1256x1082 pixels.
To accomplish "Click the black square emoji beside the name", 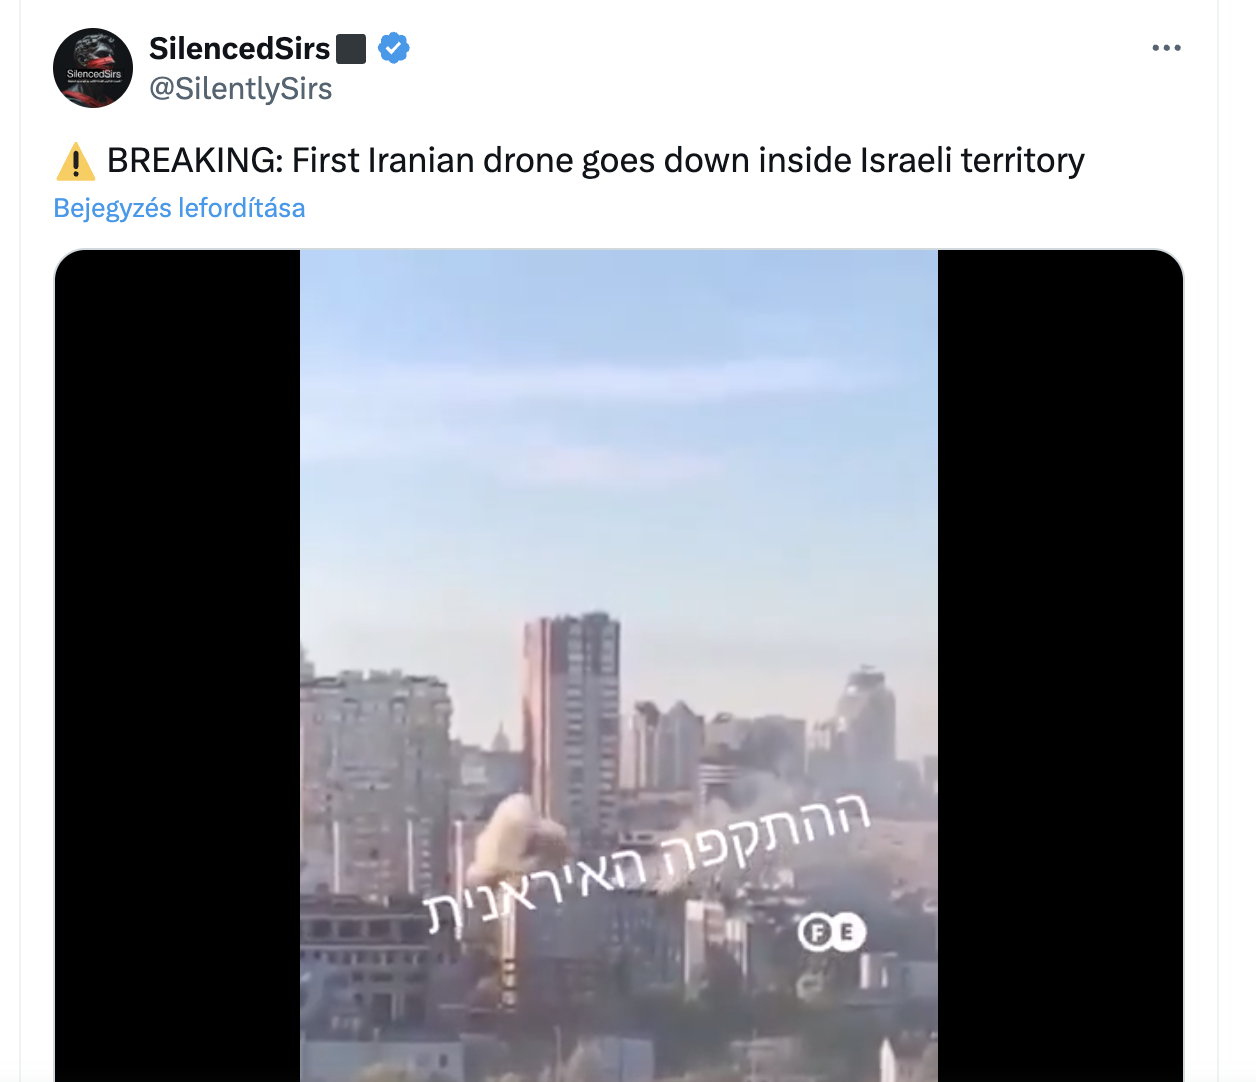I will pyautogui.click(x=351, y=48).
